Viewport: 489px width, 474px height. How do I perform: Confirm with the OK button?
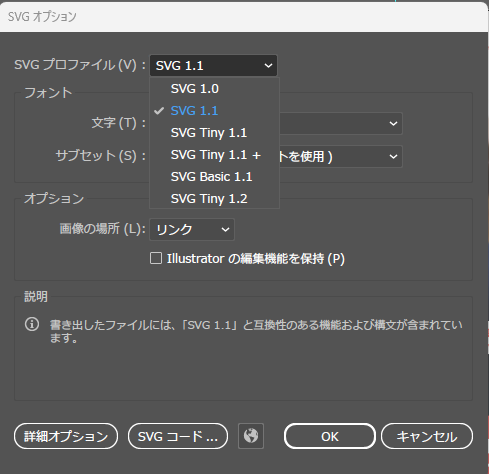tap(330, 436)
